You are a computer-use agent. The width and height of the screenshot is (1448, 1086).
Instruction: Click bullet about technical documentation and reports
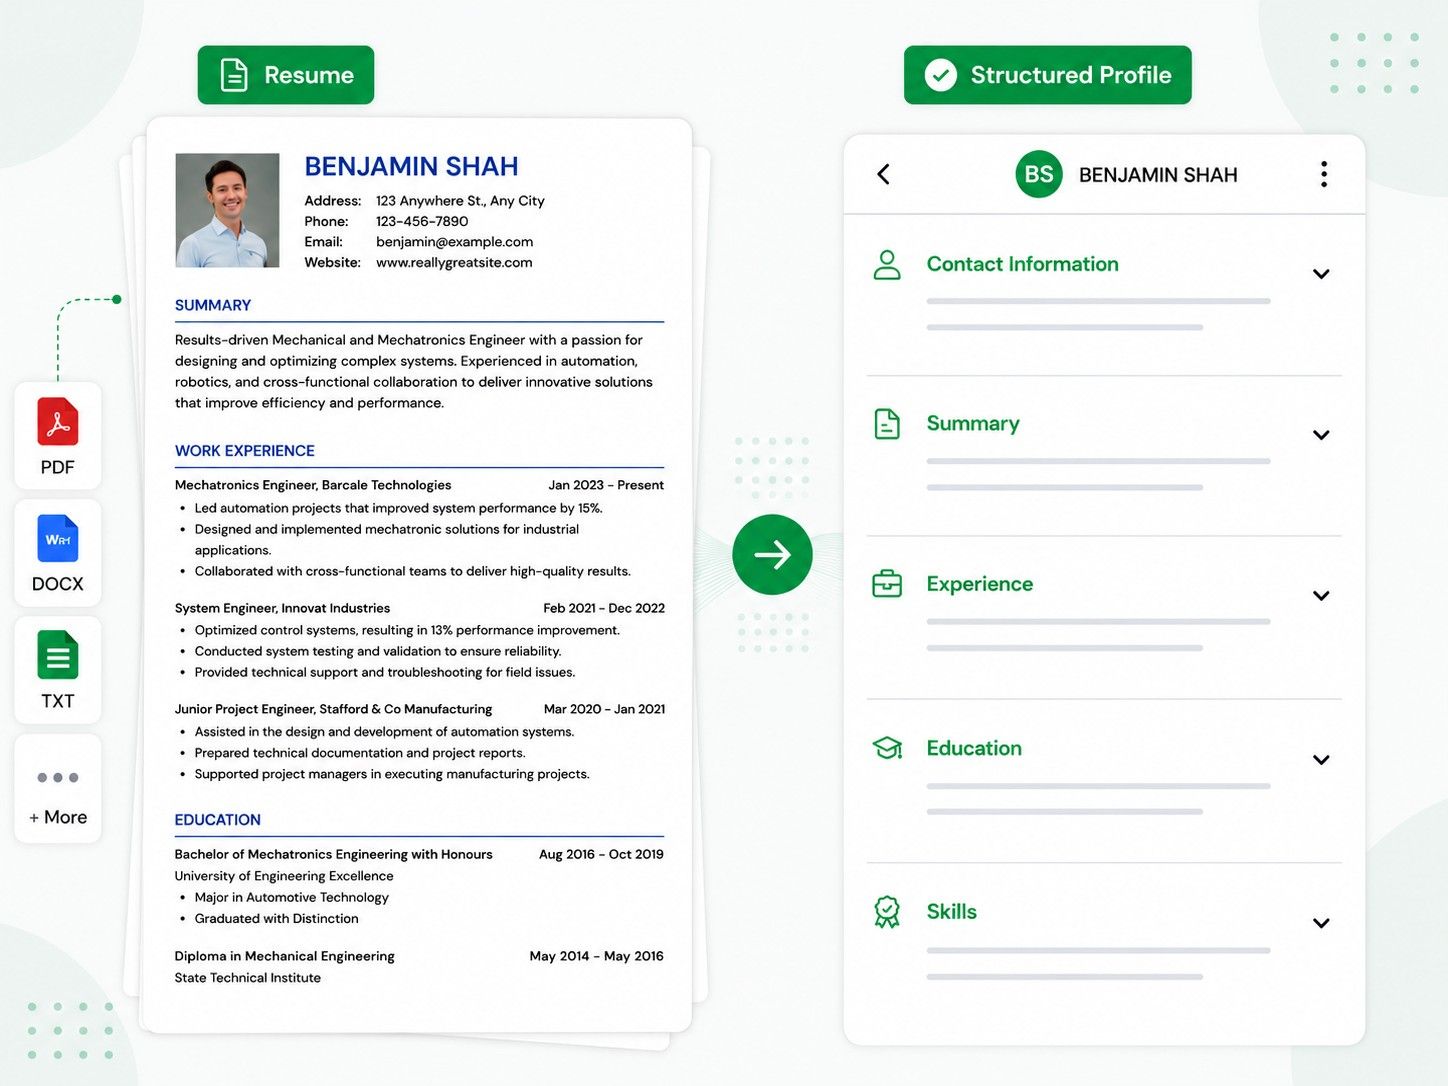point(360,753)
